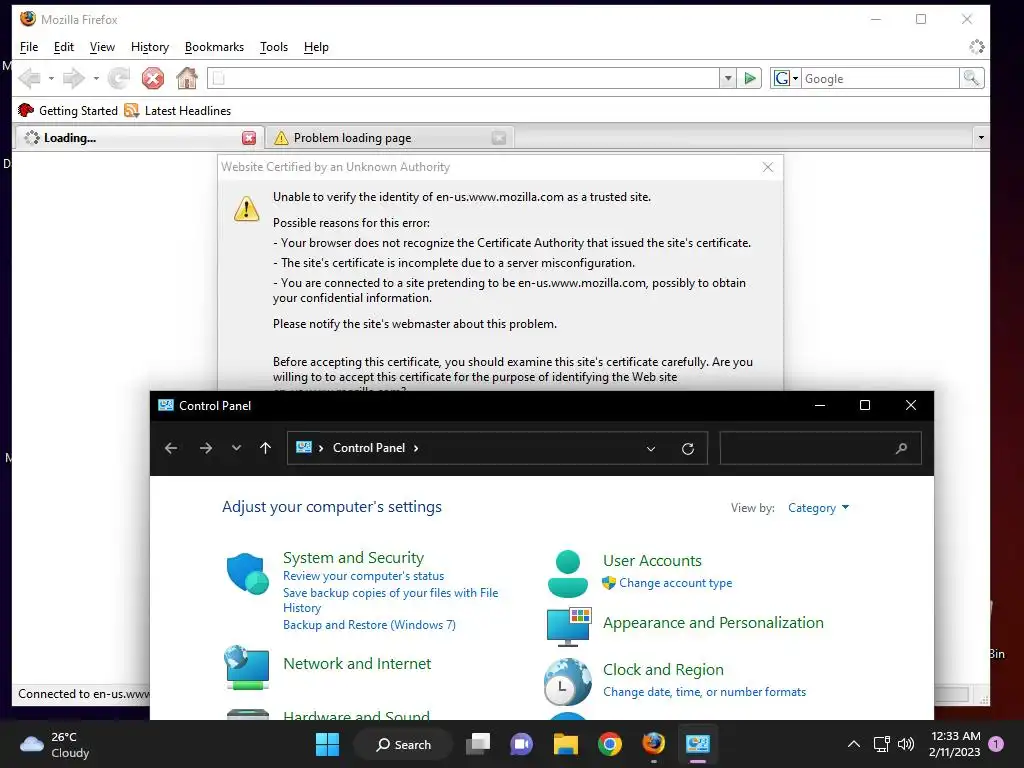Reload the page in Firefox toolbar
Viewport: 1024px width, 768px height.
click(118, 78)
